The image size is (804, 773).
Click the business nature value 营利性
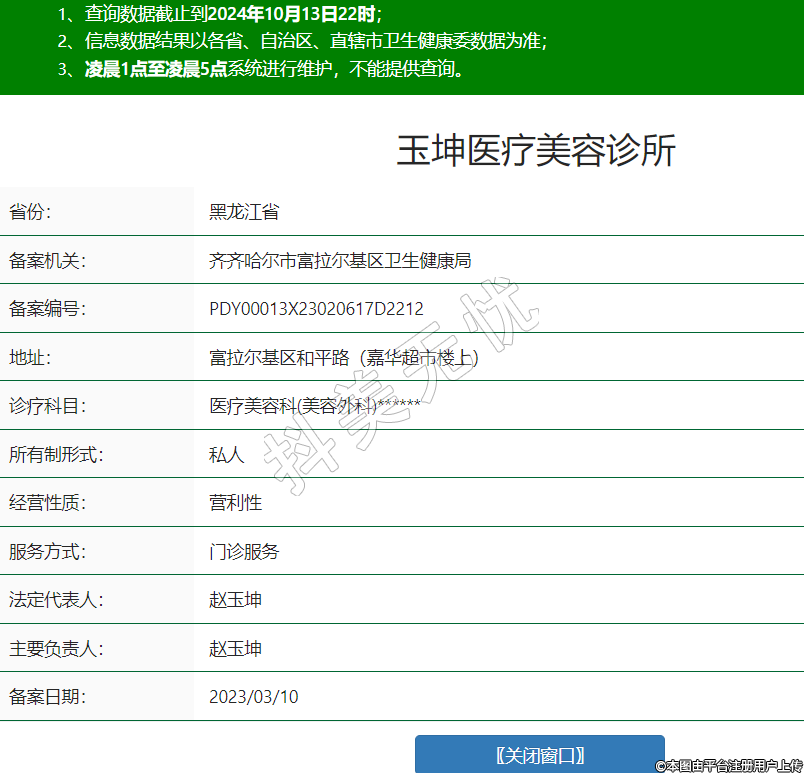pos(235,503)
